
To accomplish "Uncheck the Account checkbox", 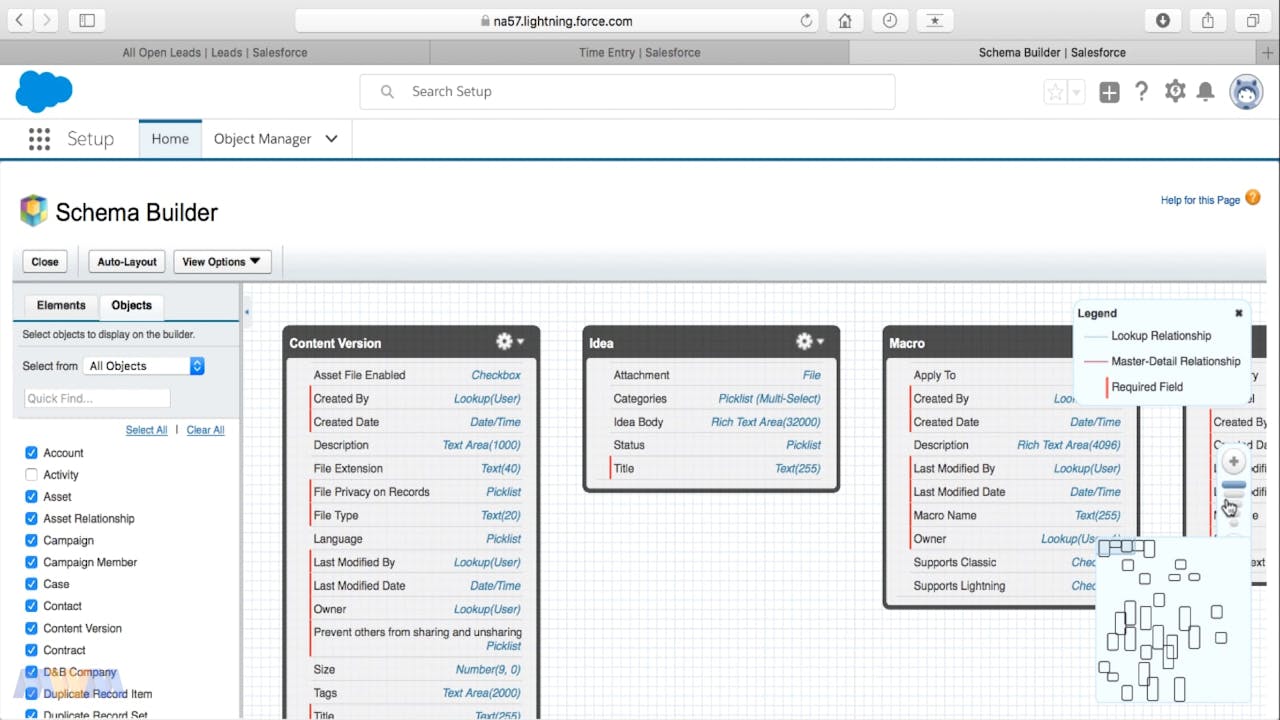I will 31,453.
